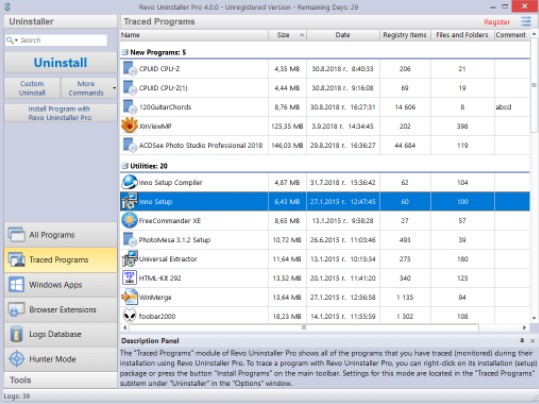Collapse the New Programs group
This screenshot has height=404, width=539.
tap(125, 52)
